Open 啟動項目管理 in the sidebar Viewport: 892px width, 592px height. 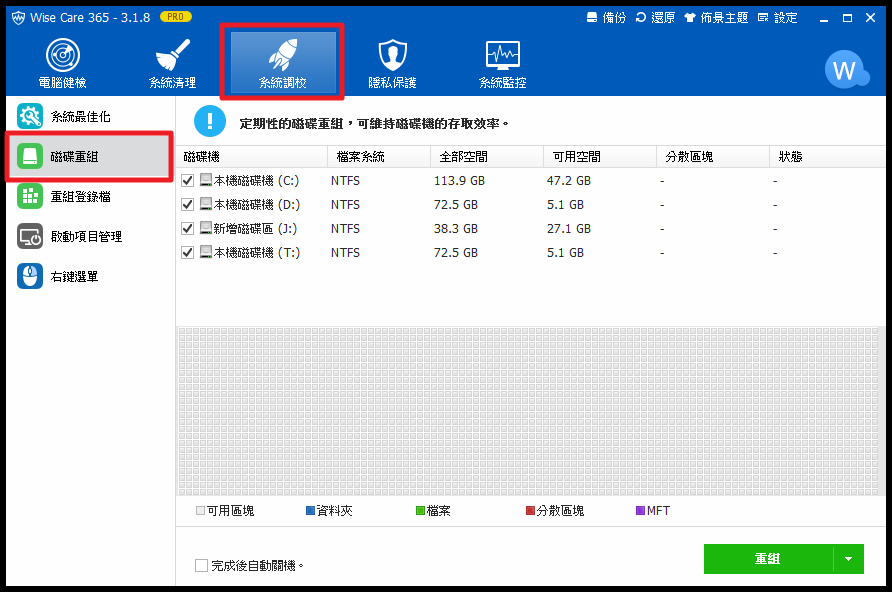click(30, 237)
